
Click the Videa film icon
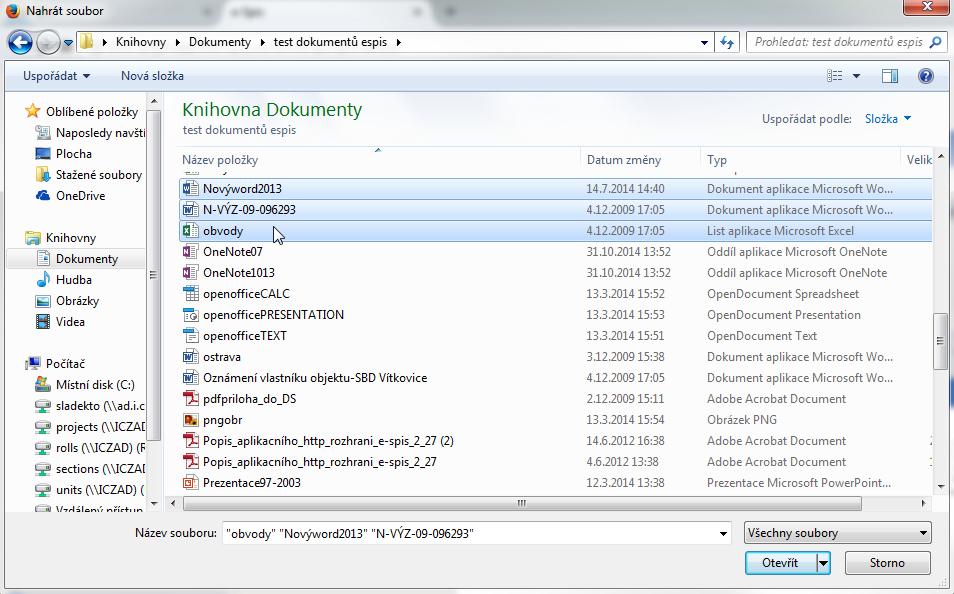(x=43, y=321)
